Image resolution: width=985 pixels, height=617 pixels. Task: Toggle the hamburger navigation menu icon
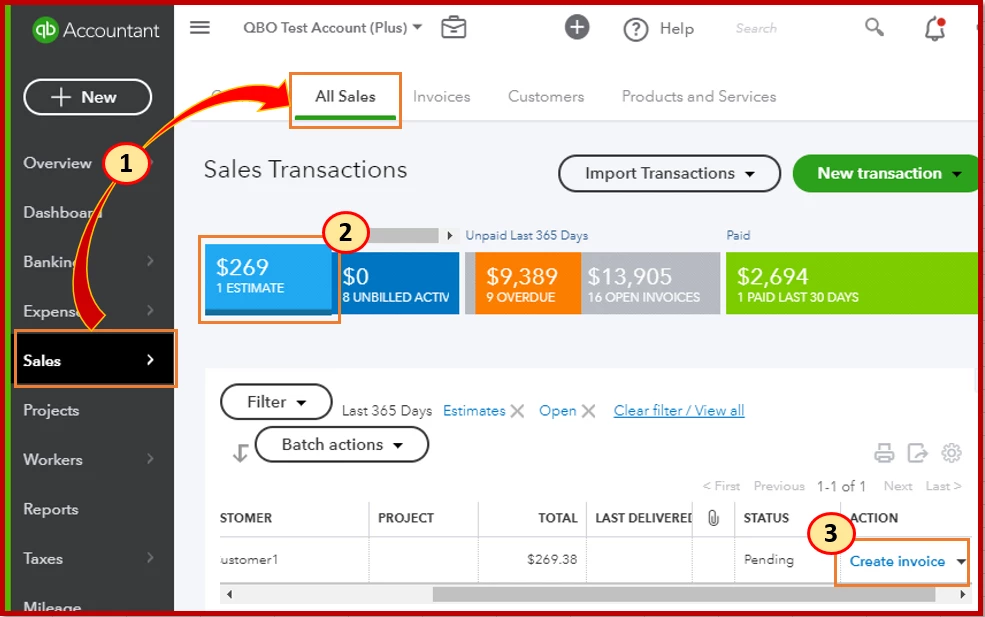[200, 28]
